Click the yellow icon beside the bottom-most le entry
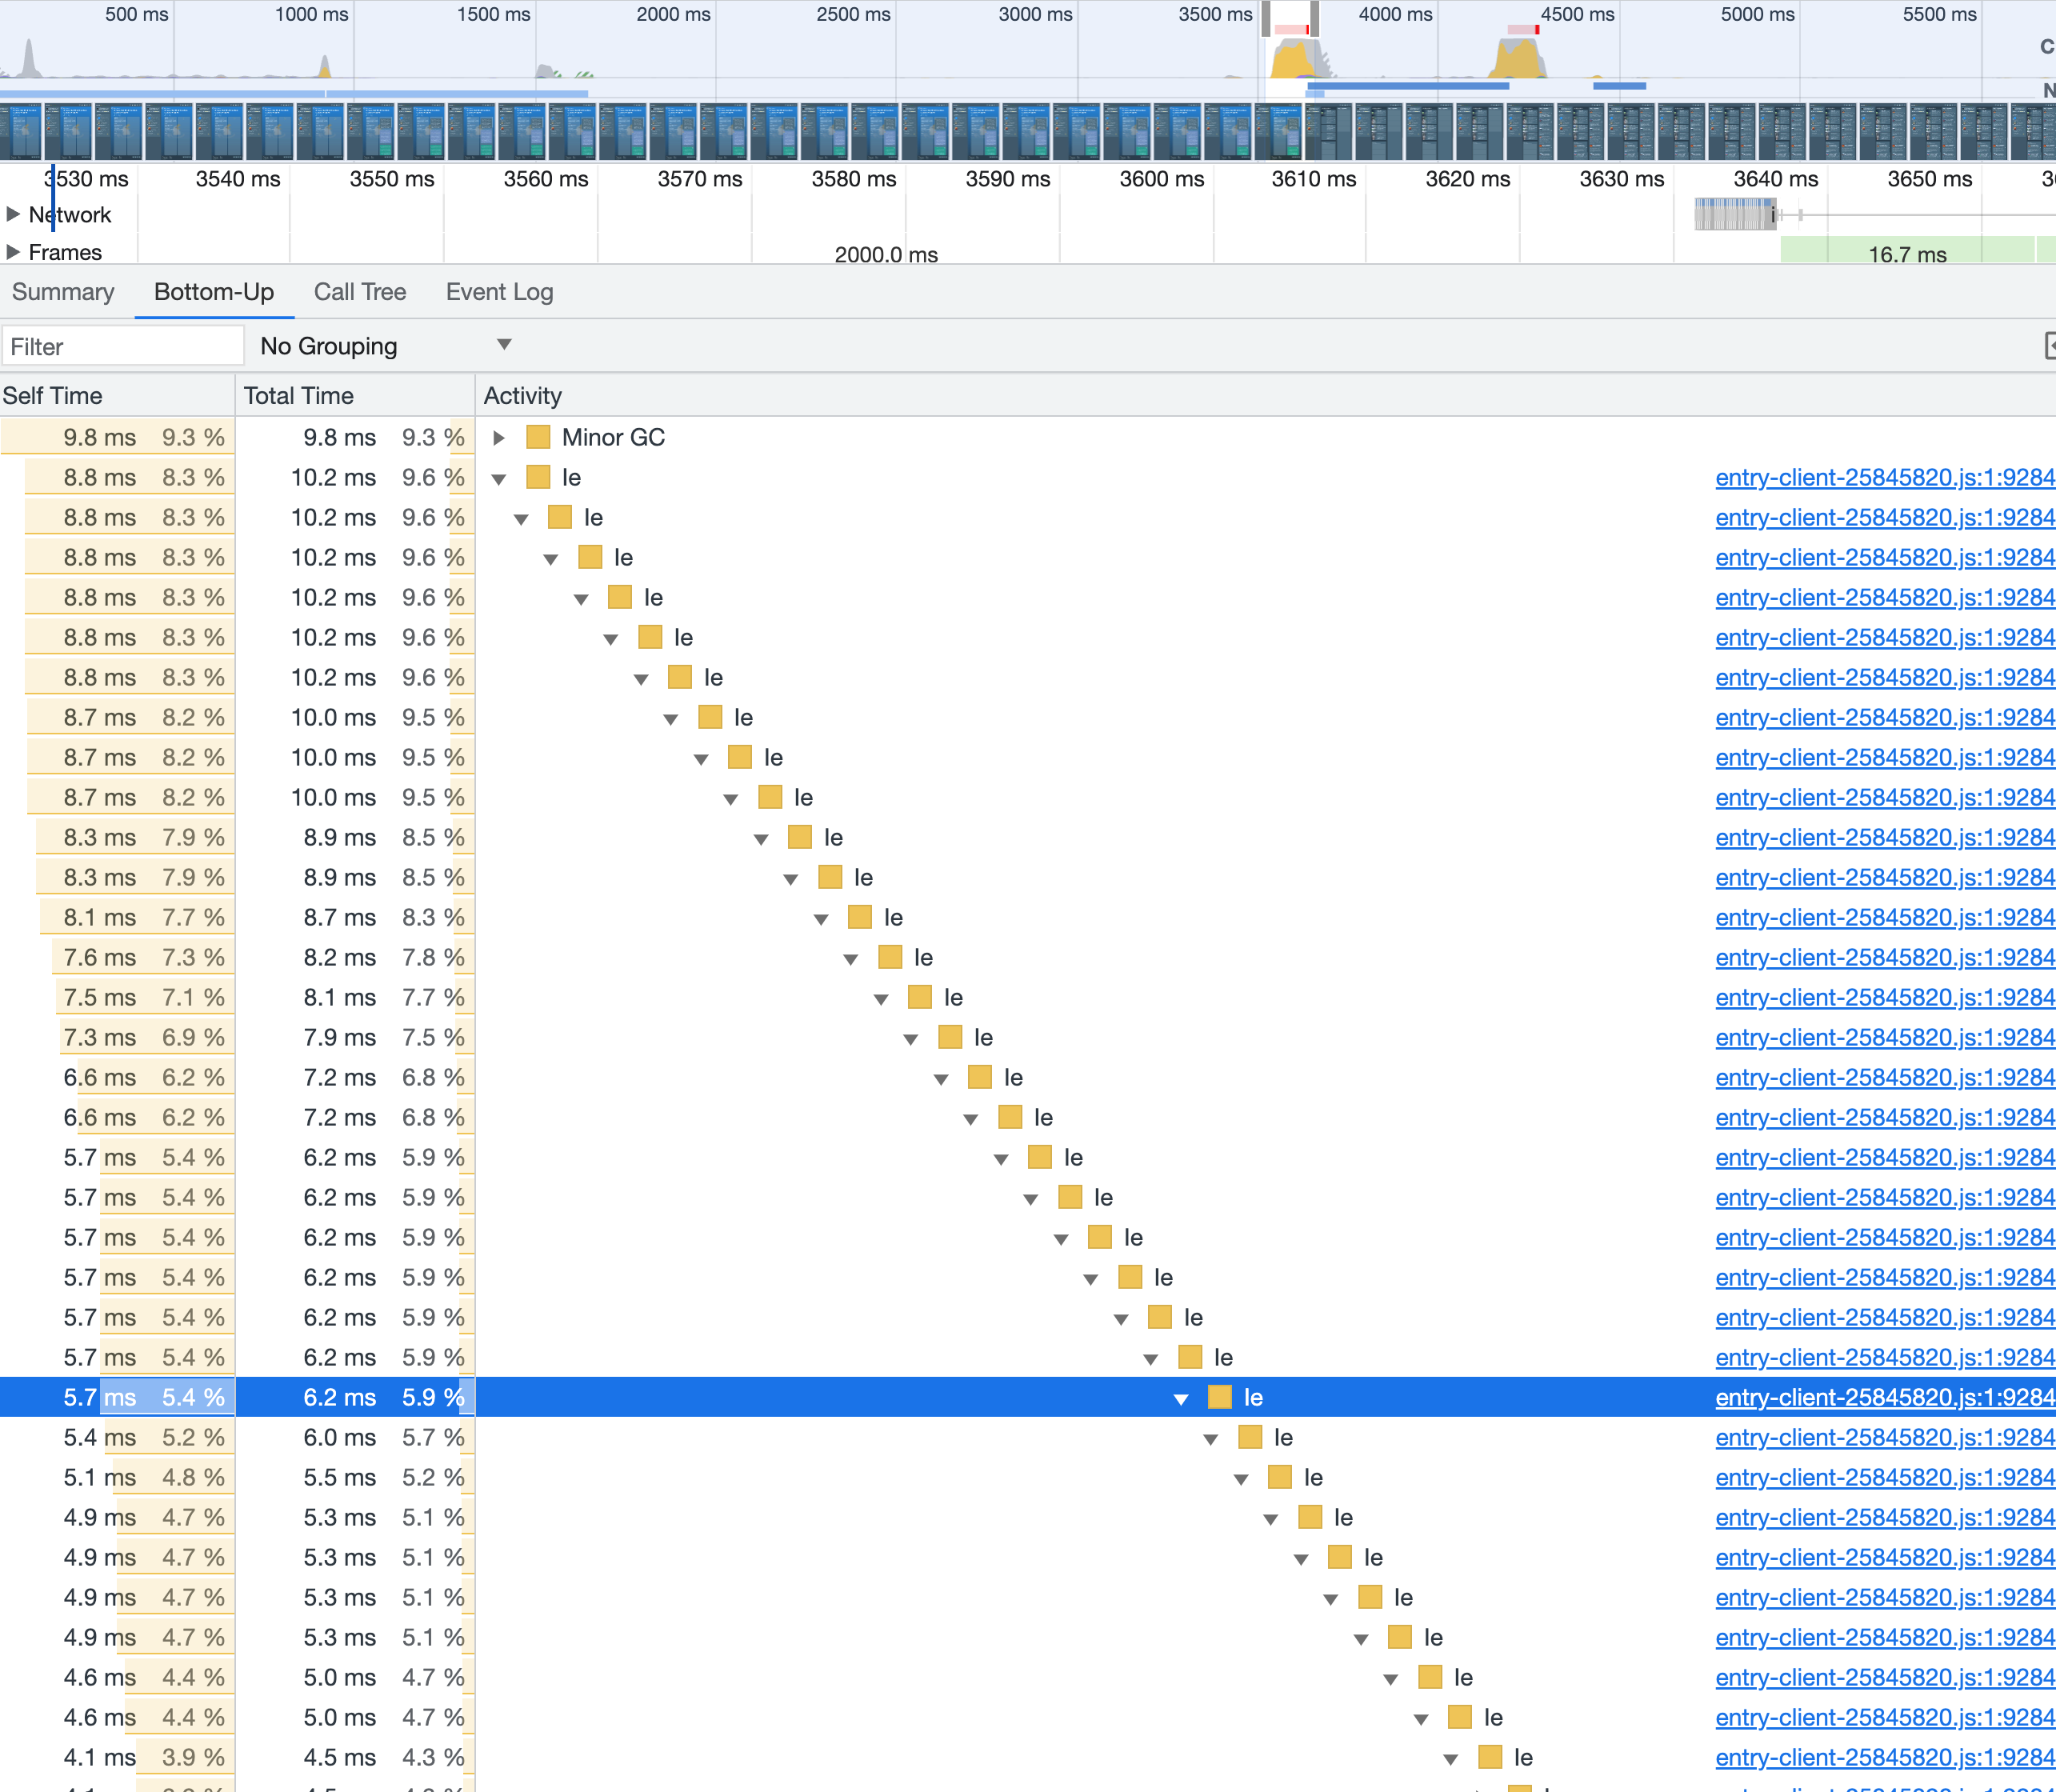Image resolution: width=2056 pixels, height=1792 pixels. [x=1490, y=1757]
